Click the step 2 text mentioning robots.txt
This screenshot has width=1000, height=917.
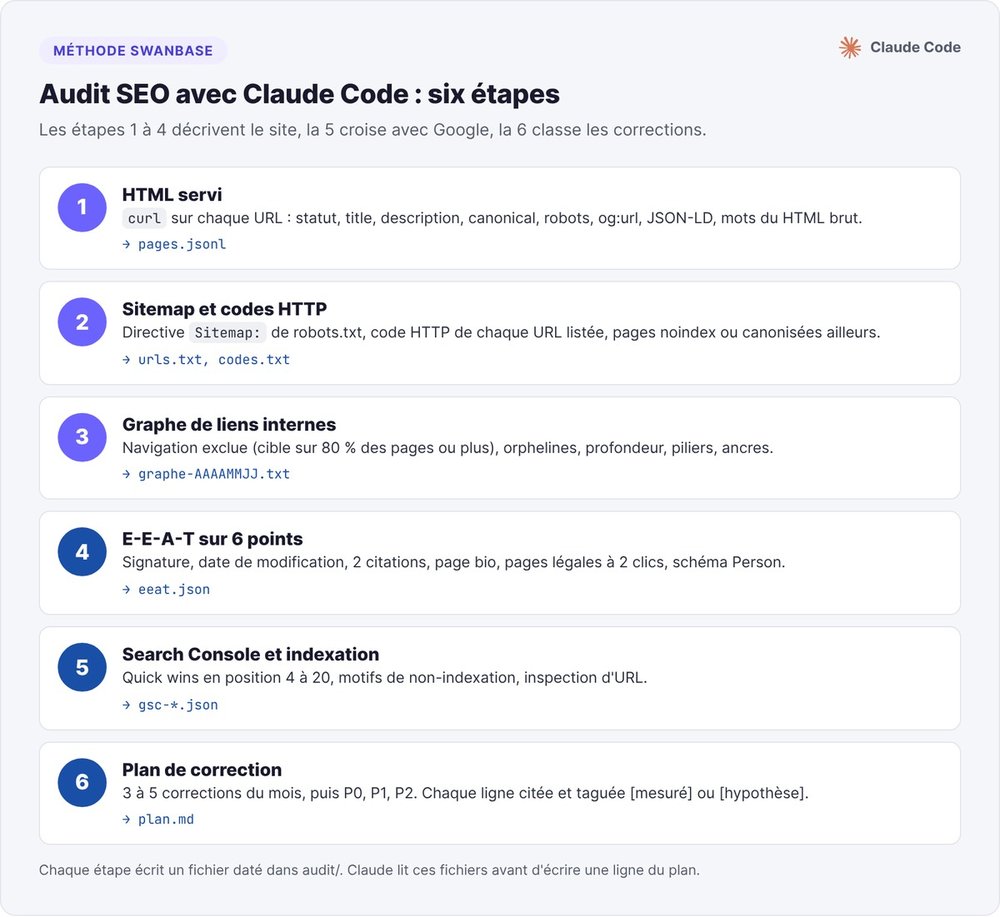[x=575, y=332]
